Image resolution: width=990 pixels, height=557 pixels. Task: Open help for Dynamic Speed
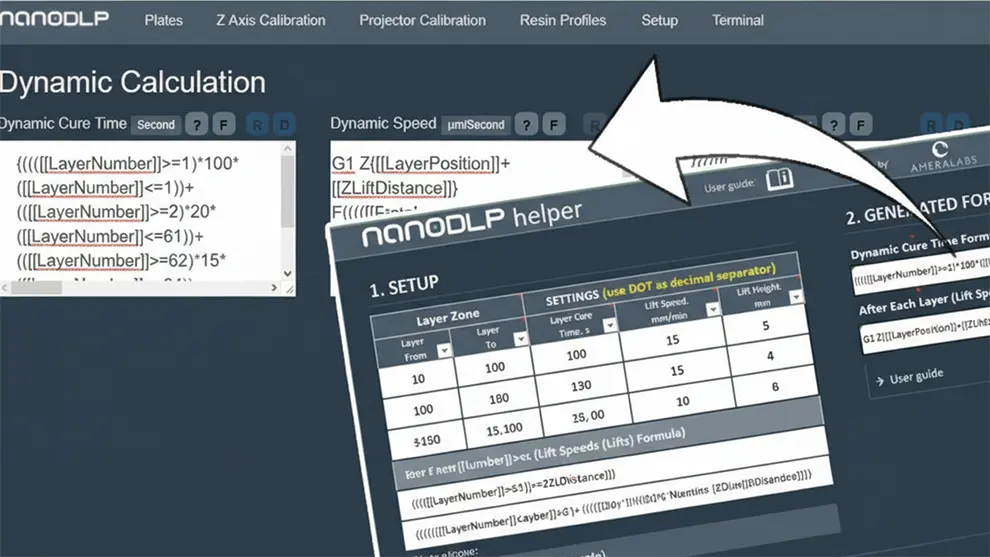[x=526, y=125]
